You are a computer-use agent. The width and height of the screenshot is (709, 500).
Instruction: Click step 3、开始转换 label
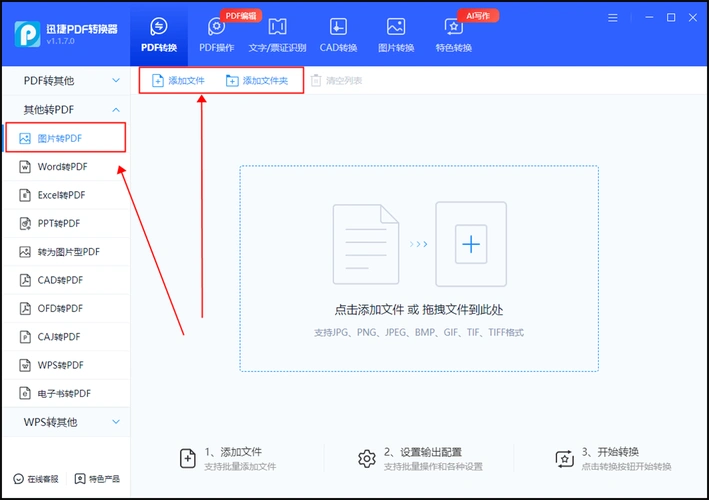point(610,452)
